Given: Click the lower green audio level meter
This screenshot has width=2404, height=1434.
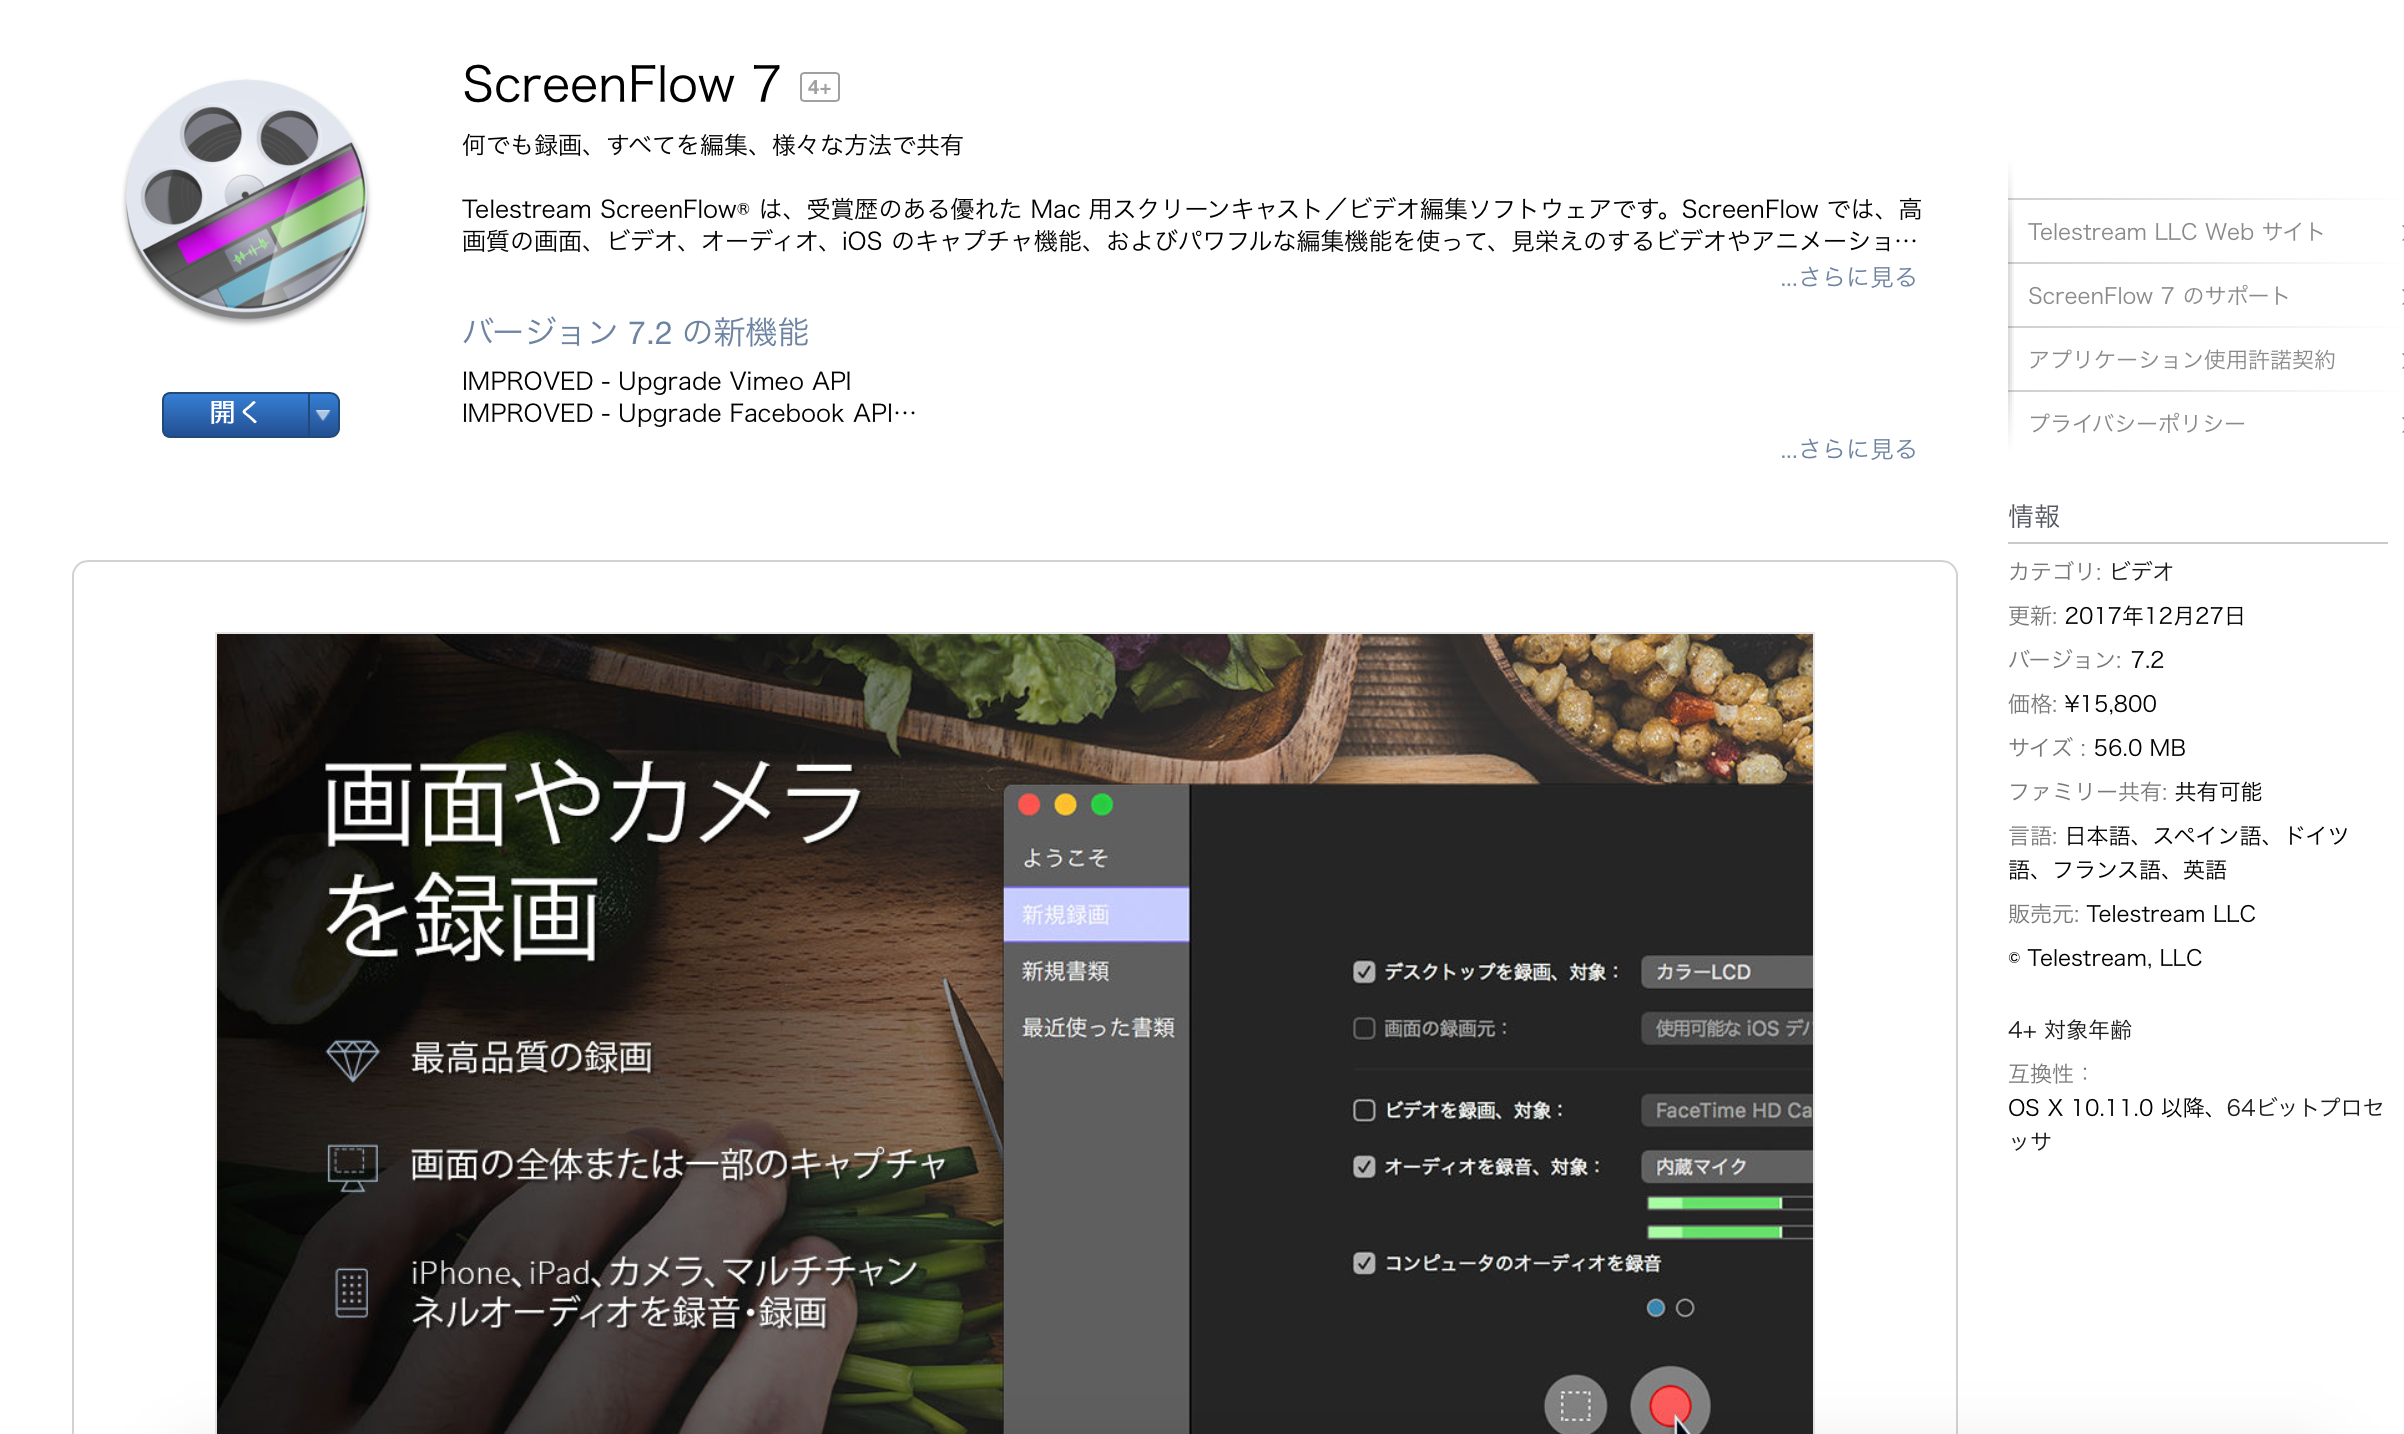Looking at the screenshot, I should coord(1729,1232).
